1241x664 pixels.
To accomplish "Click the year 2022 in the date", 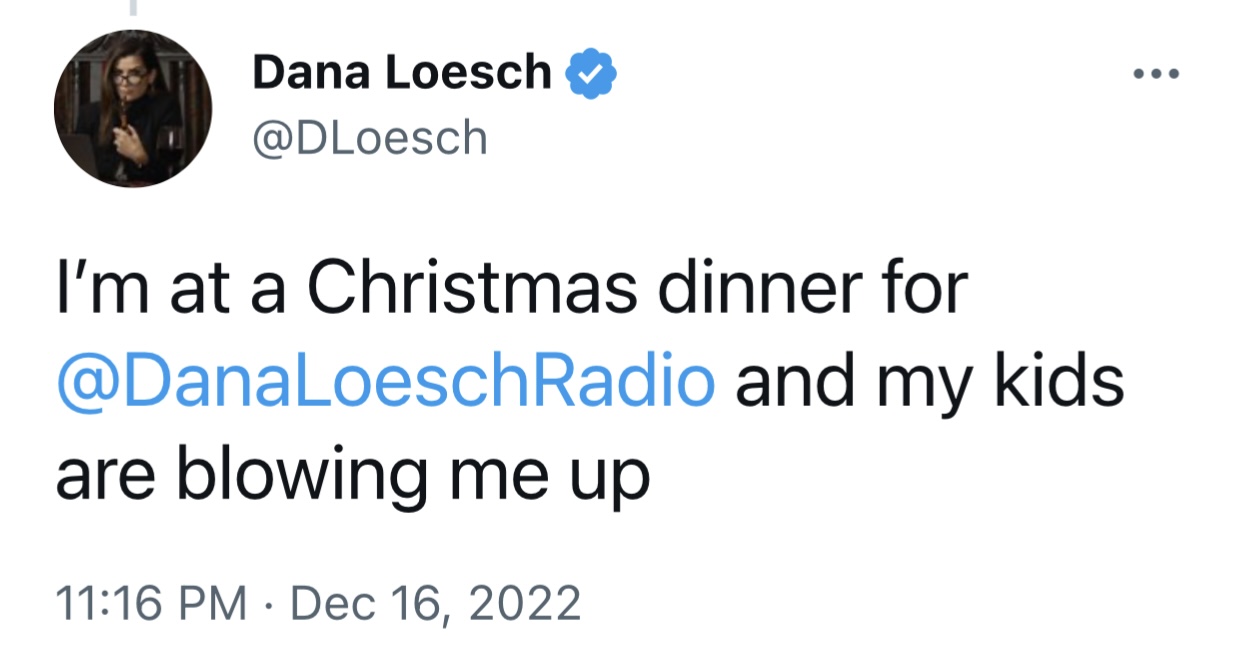I will (529, 604).
